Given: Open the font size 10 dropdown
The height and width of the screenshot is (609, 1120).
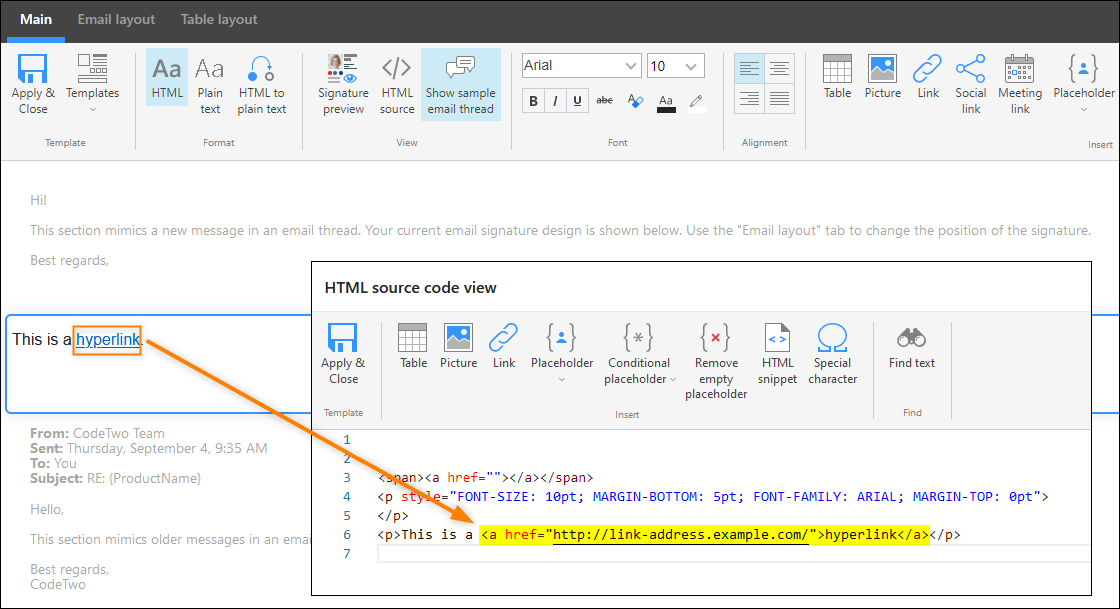Looking at the screenshot, I should pyautogui.click(x=675, y=64).
